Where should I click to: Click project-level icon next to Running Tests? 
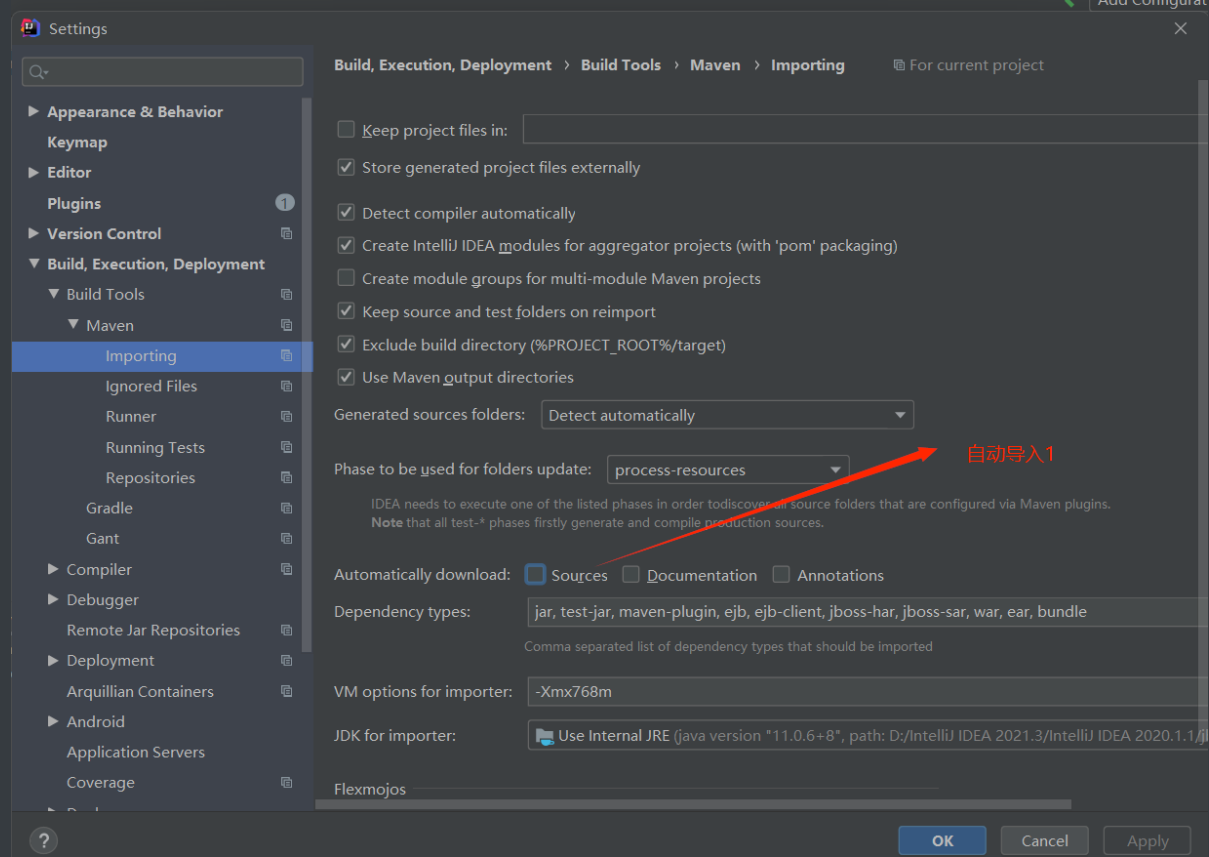[287, 447]
